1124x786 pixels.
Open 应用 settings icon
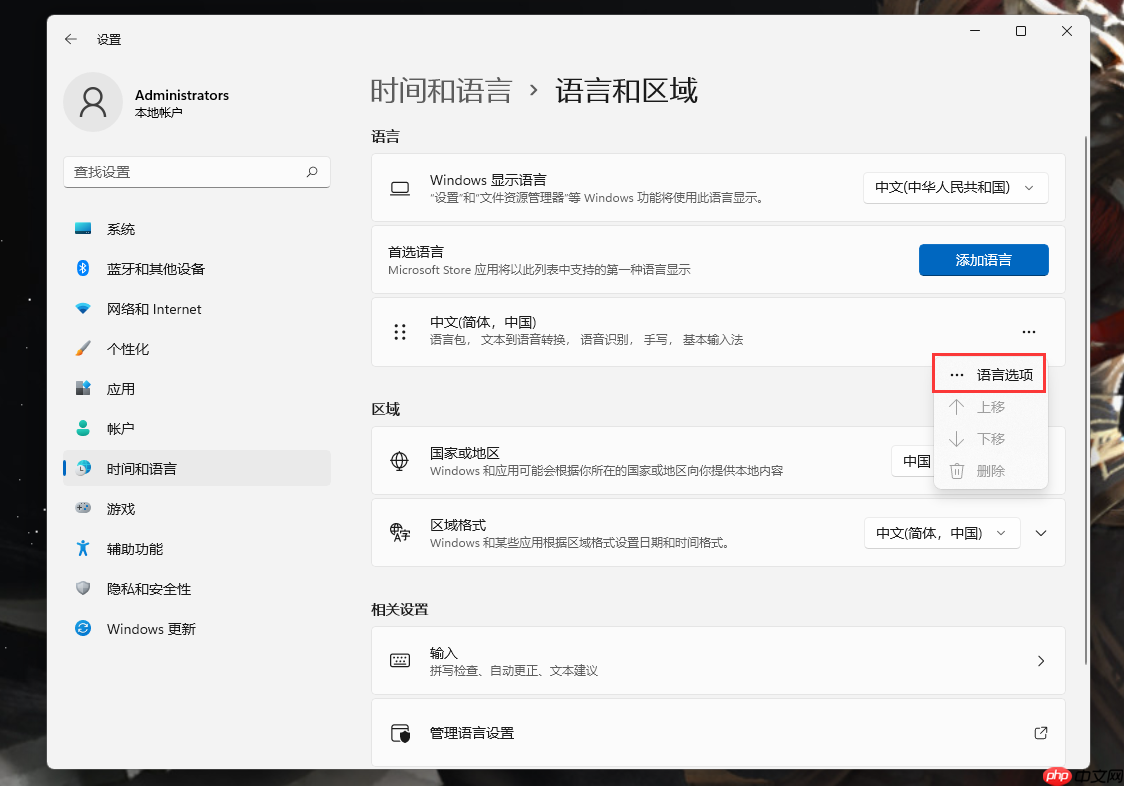click(82, 388)
